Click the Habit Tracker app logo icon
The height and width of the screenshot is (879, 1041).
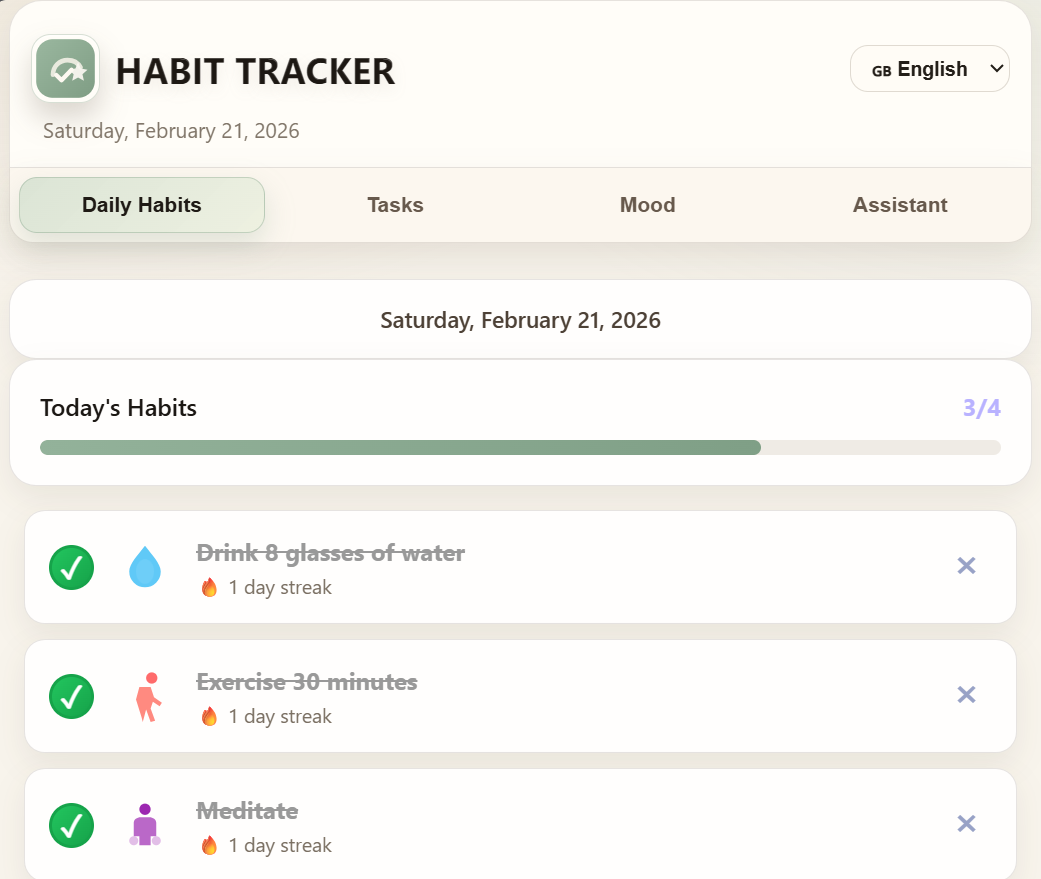[x=66, y=68]
